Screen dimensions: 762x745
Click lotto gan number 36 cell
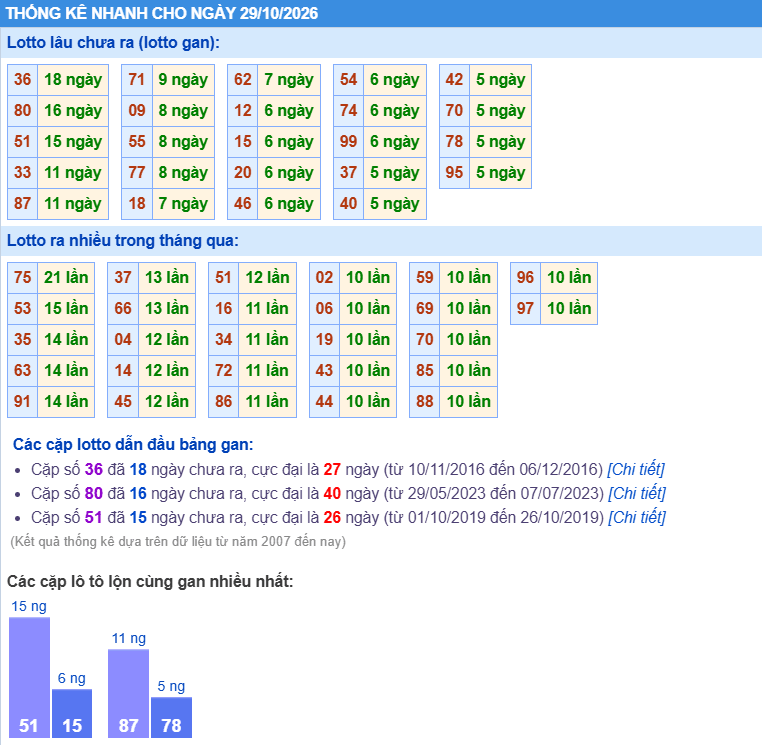(23, 80)
